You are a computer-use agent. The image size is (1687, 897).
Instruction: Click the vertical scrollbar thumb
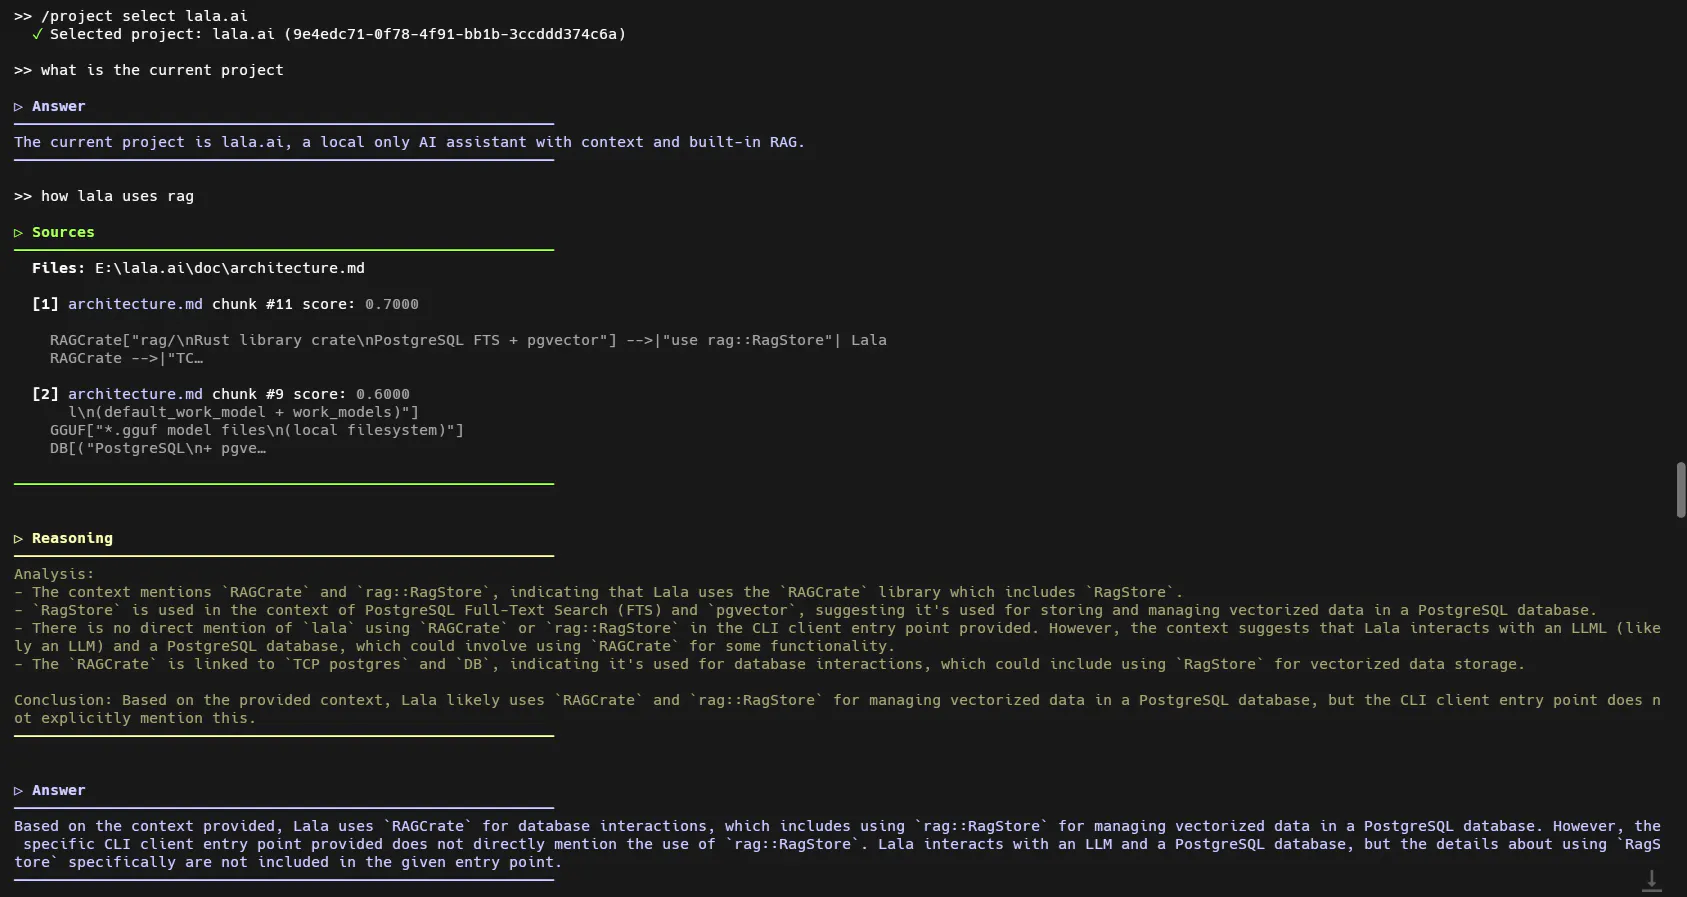tap(1681, 490)
